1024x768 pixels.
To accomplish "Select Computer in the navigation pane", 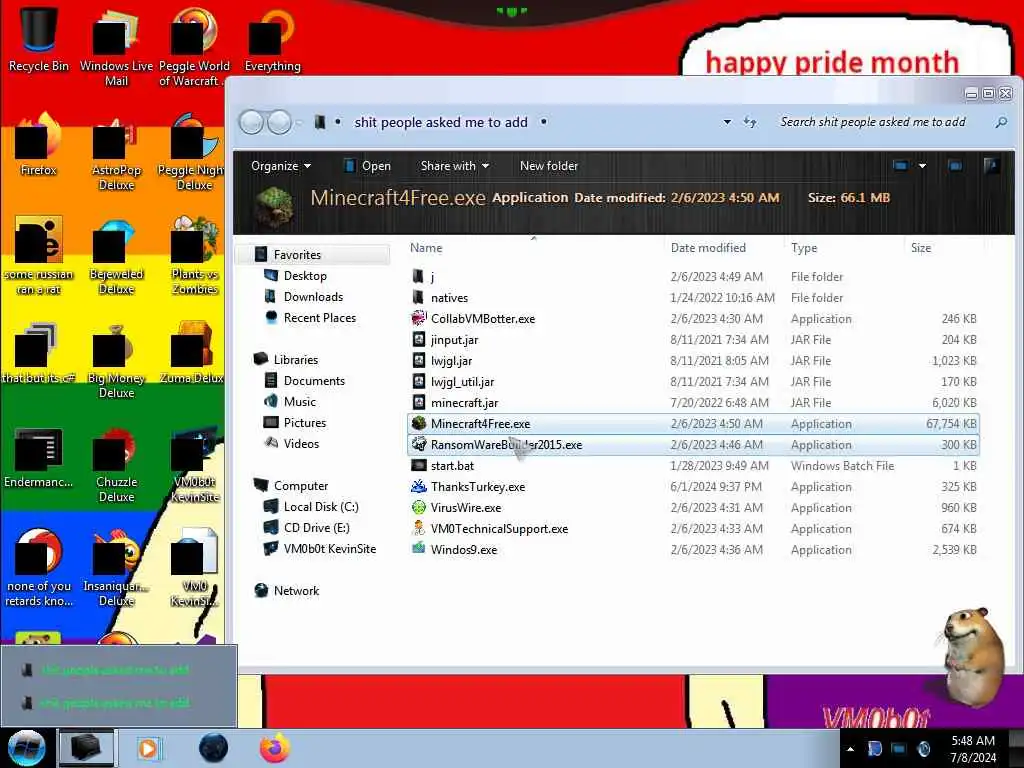I will coord(300,486).
